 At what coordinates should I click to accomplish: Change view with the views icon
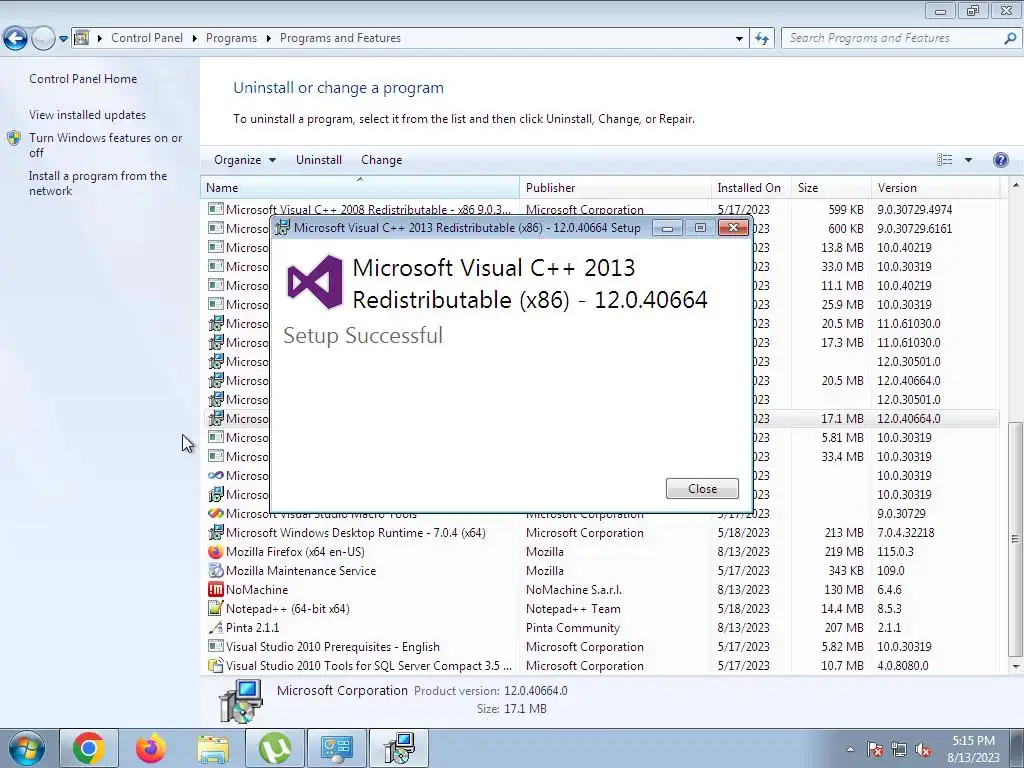[x=944, y=160]
